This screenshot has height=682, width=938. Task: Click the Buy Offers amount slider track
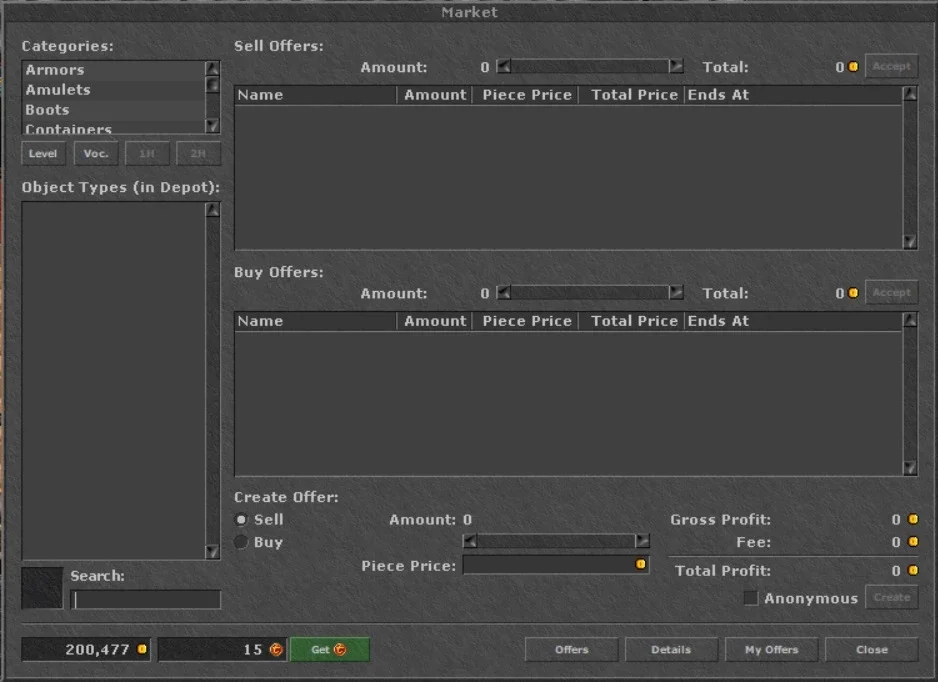tap(590, 293)
